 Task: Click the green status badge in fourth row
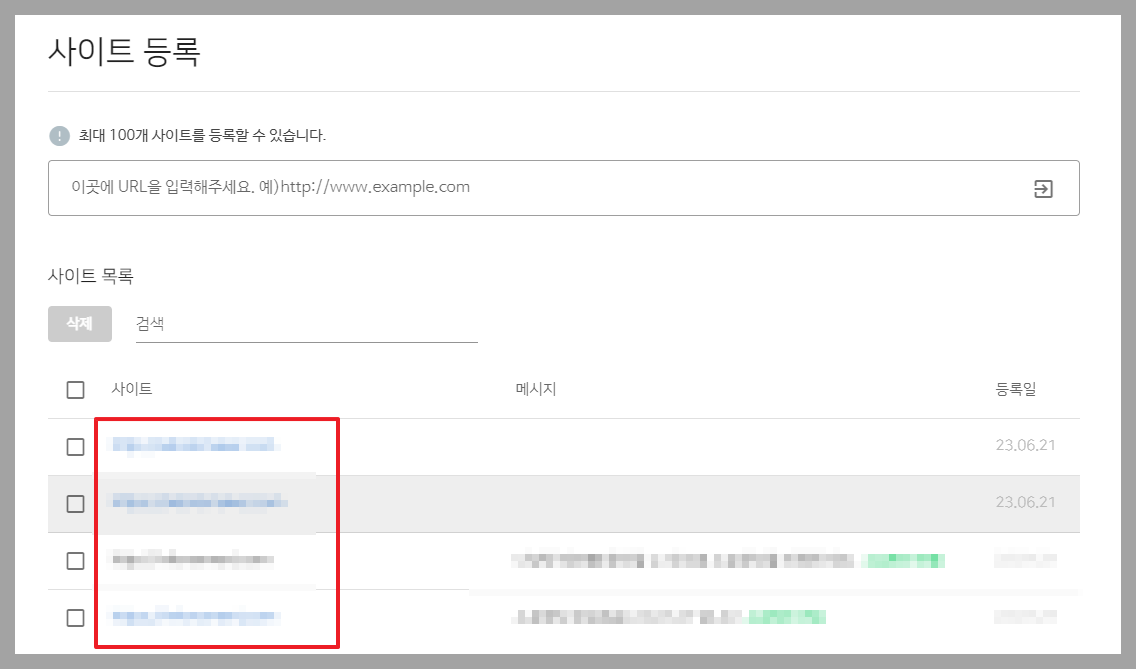pos(786,615)
